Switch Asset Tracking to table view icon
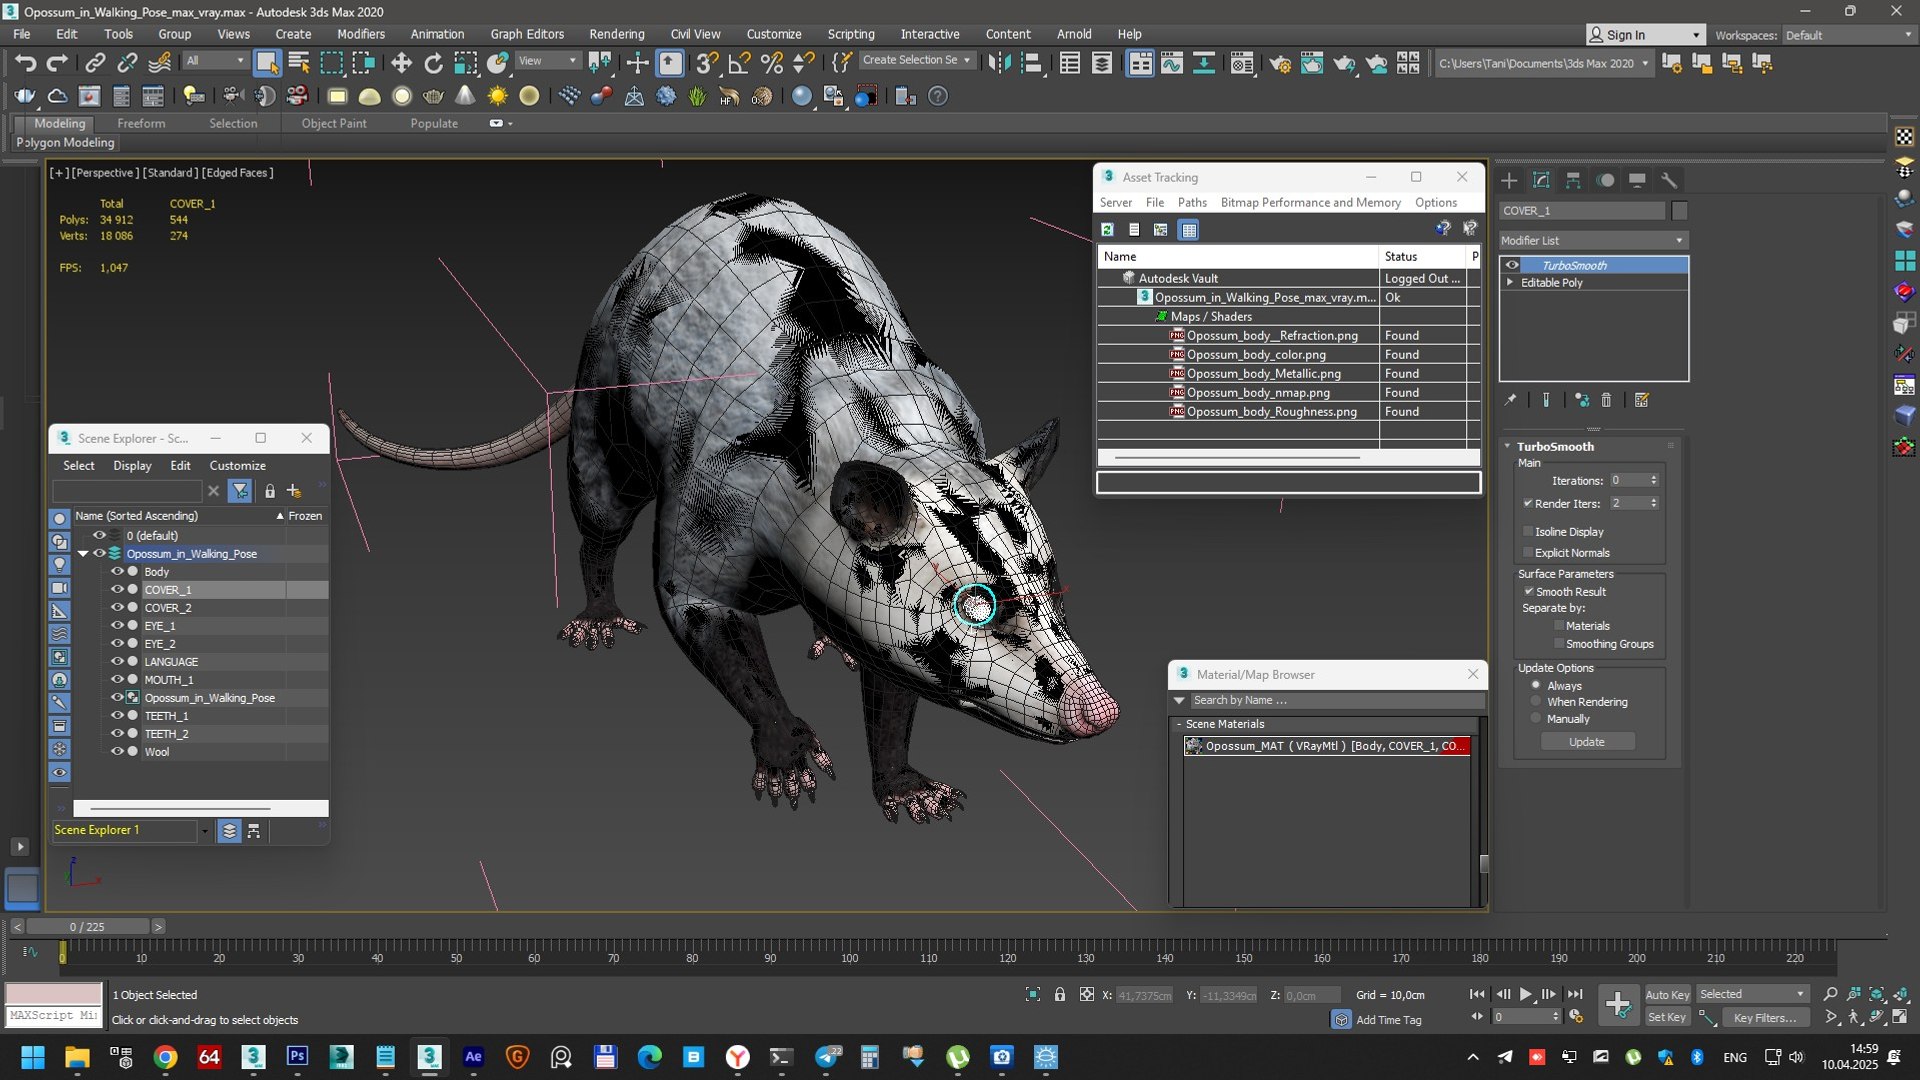The width and height of the screenshot is (1920, 1080). (1188, 230)
